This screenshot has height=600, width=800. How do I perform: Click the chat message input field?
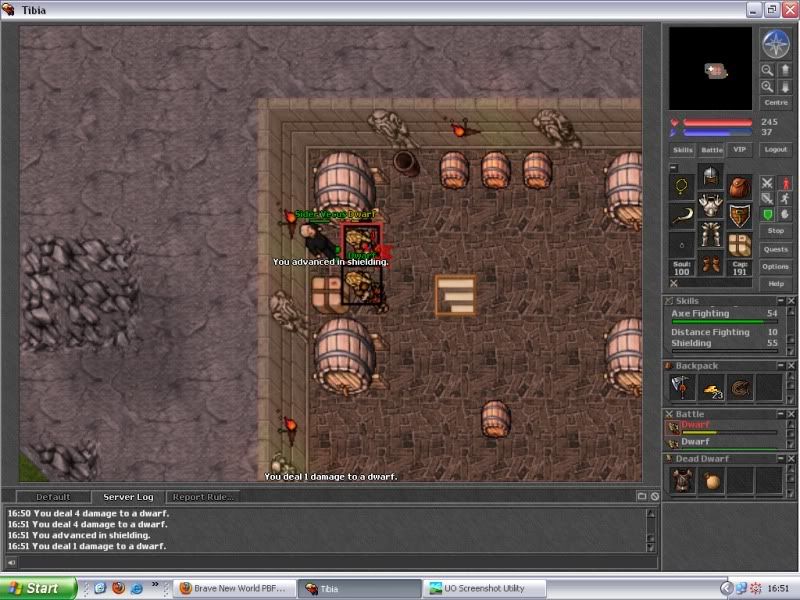pyautogui.click(x=337, y=562)
